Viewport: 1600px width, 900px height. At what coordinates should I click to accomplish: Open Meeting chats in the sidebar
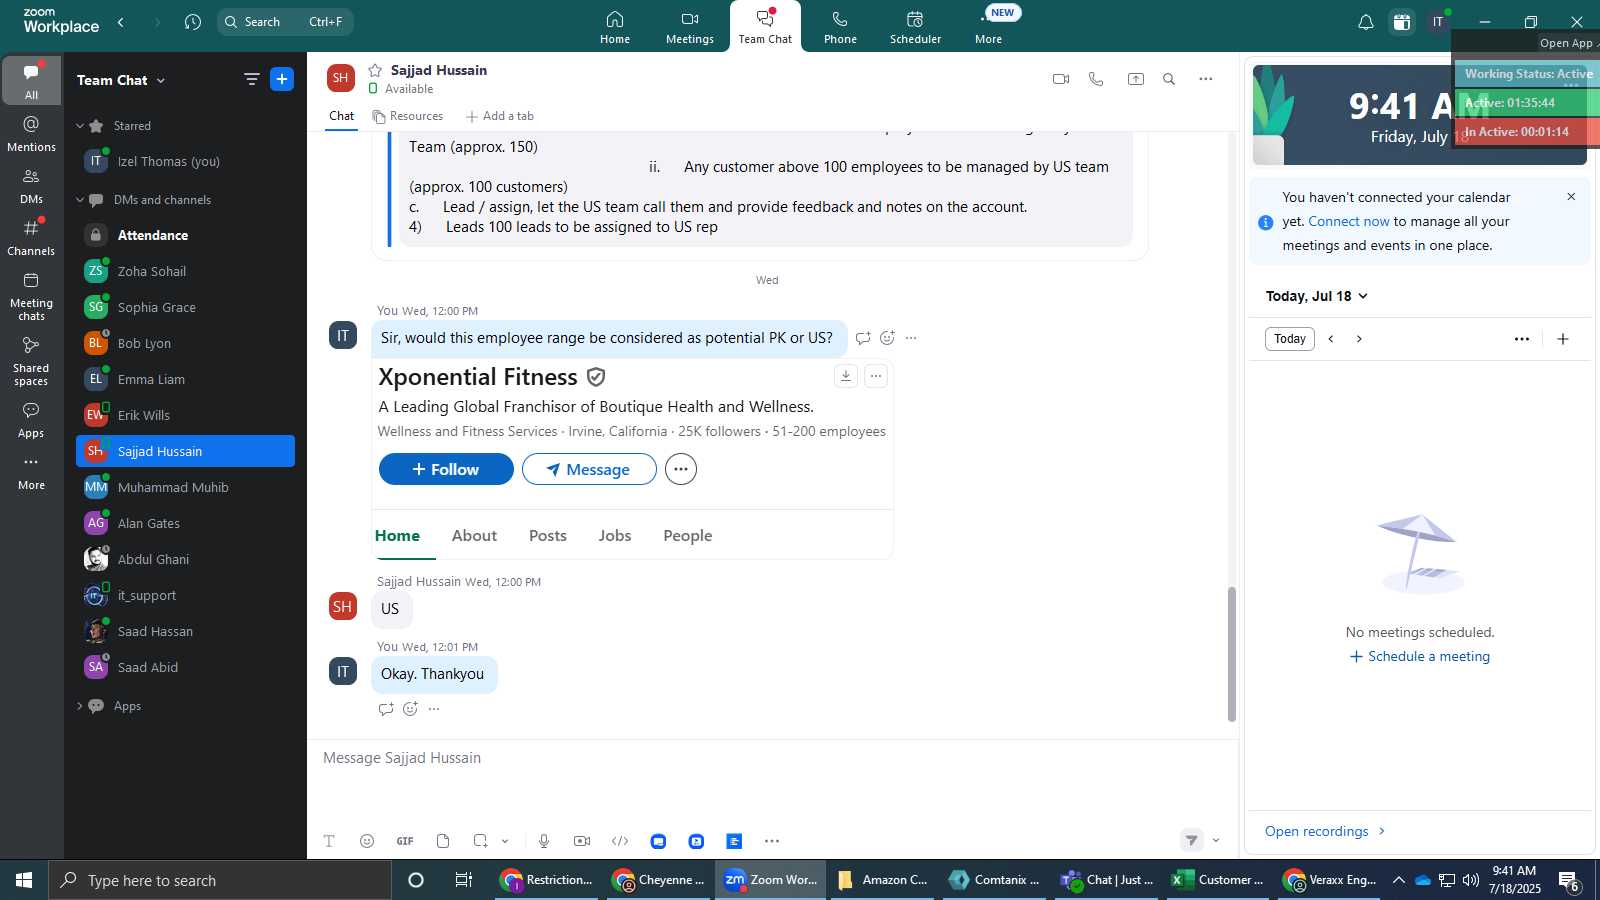[31, 296]
